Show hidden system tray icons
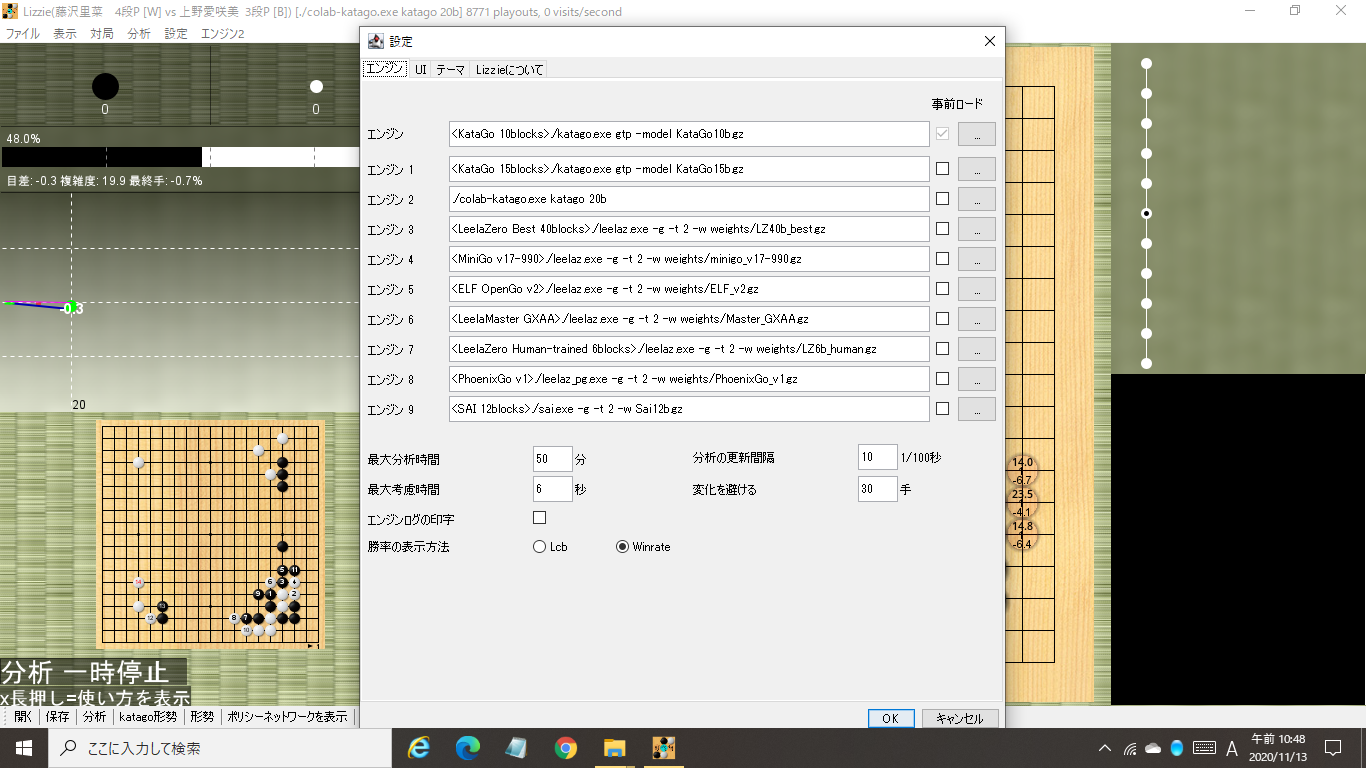This screenshot has width=1366, height=768. point(1105,747)
